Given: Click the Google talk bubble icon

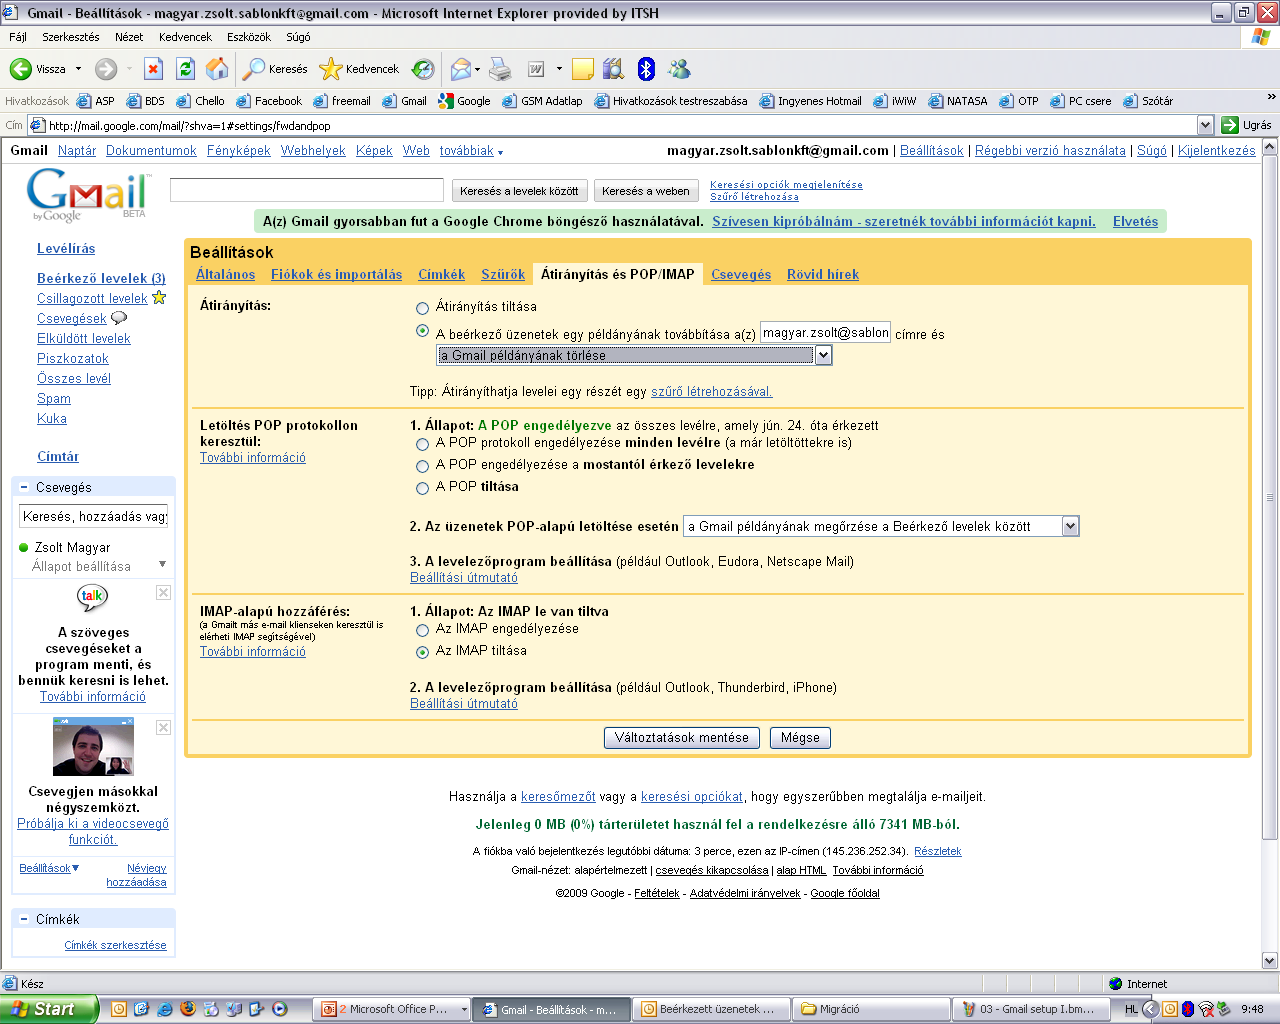Looking at the screenshot, I should tap(92, 597).
